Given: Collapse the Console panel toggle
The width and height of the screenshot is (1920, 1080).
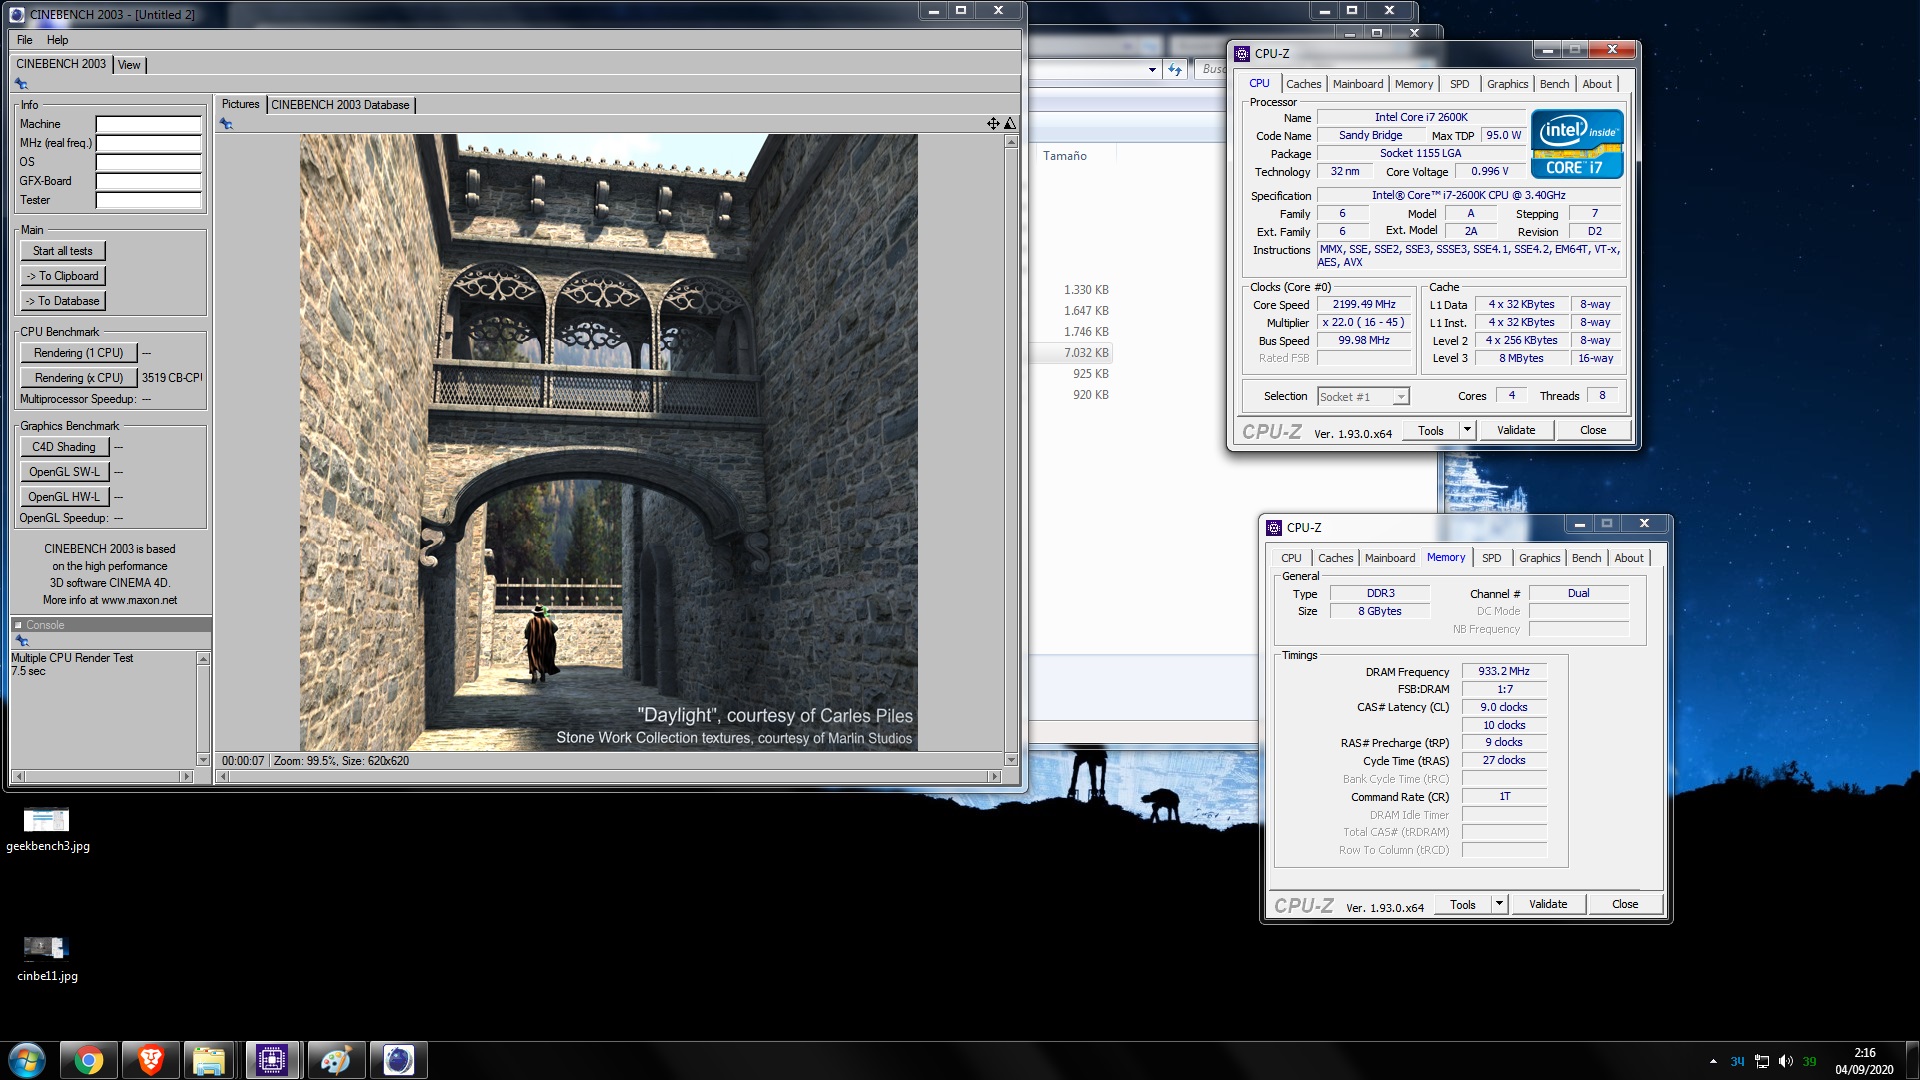Looking at the screenshot, I should 18,625.
